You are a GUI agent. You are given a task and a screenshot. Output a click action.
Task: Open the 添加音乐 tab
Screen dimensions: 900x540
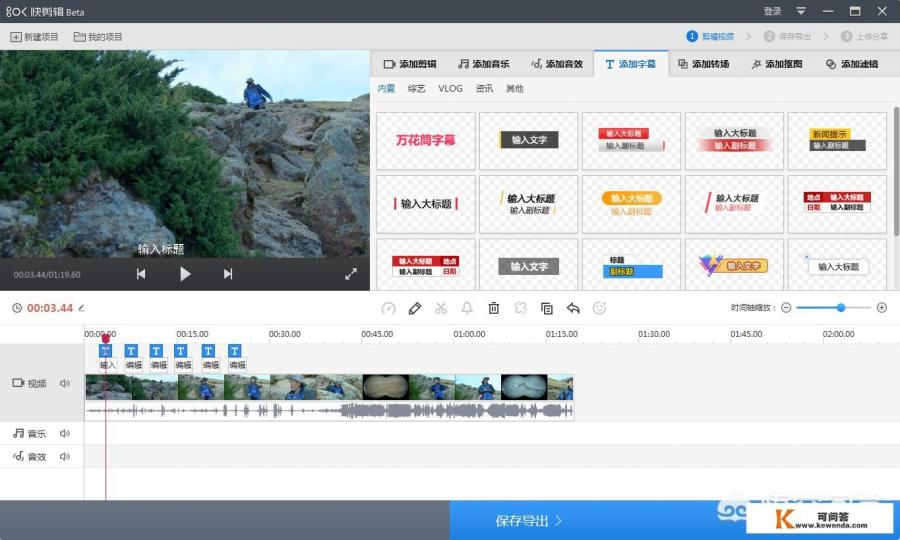point(483,64)
